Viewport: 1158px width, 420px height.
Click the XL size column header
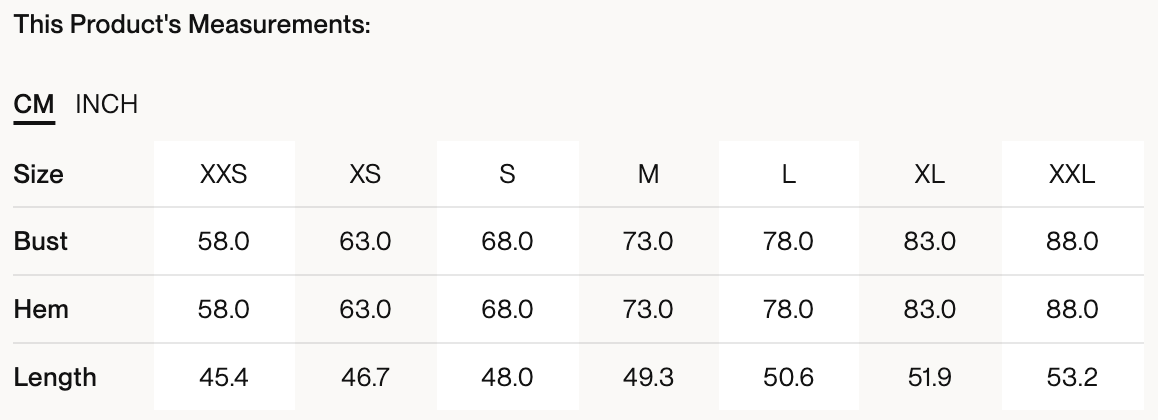coord(930,174)
